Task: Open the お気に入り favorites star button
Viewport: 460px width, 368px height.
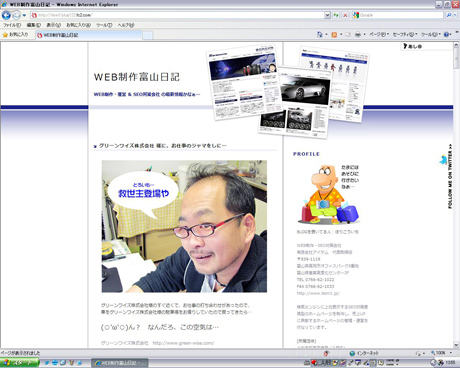Action: (15, 35)
